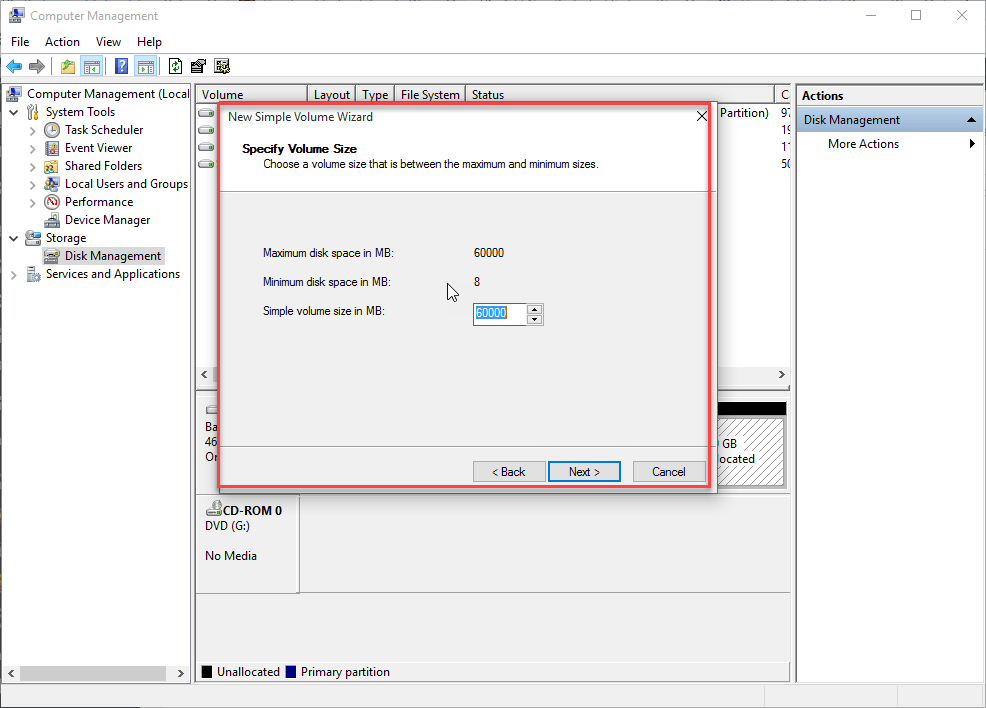Click the Refresh toolbar icon
986x708 pixels.
(175, 67)
